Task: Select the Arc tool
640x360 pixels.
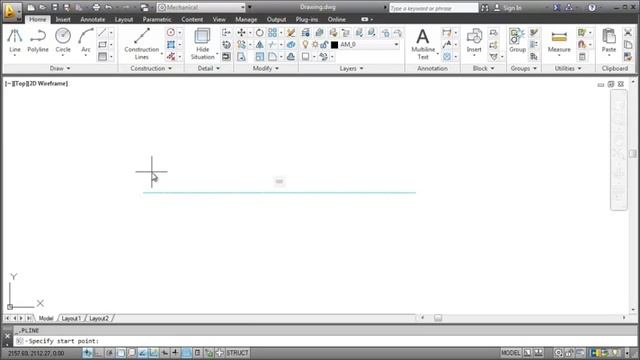Action: pyautogui.click(x=86, y=41)
